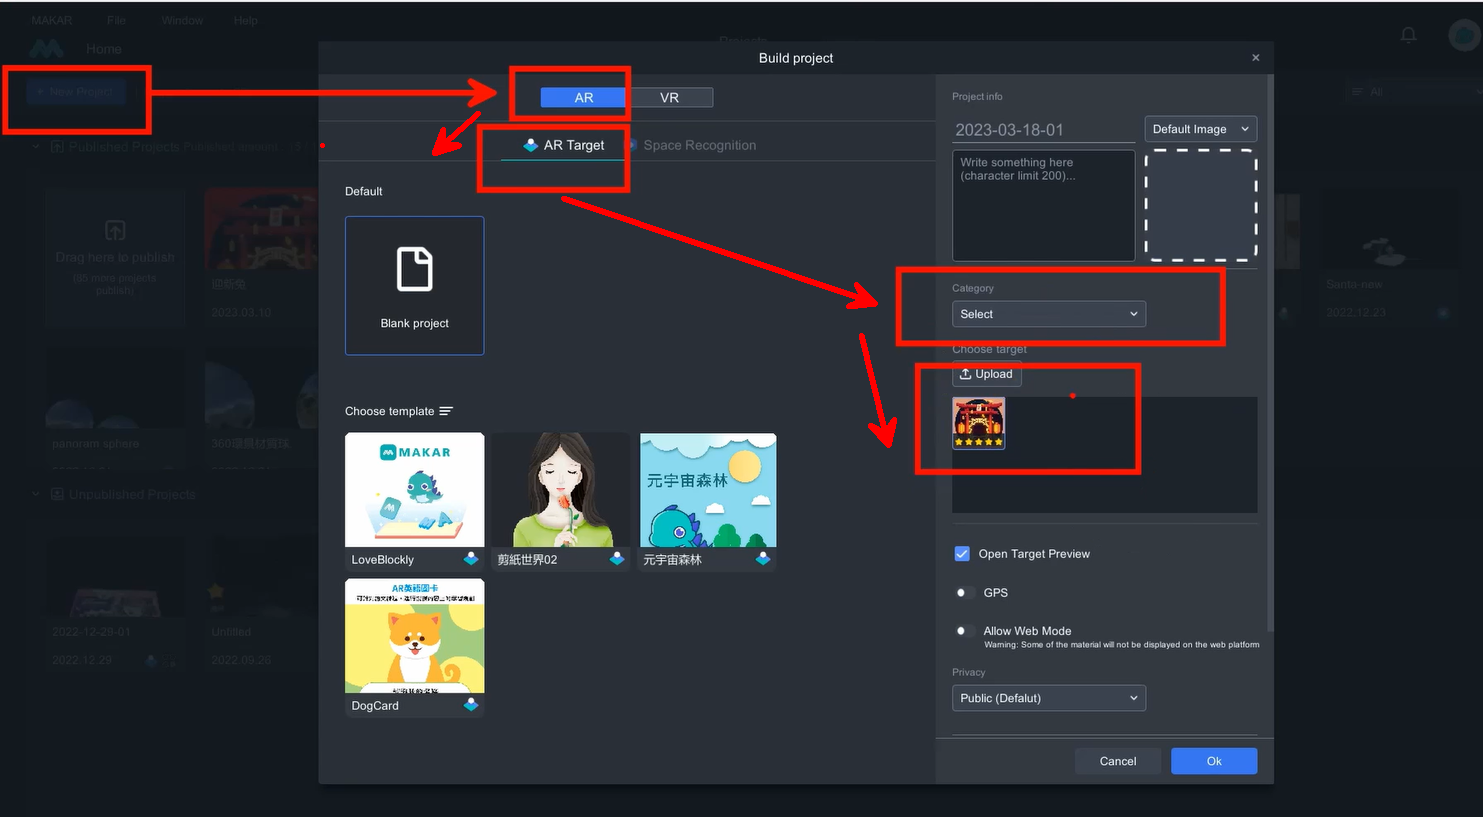Screen dimensions: 1483x817
Task: Click the sort icon beside Choose template
Action: 446,411
